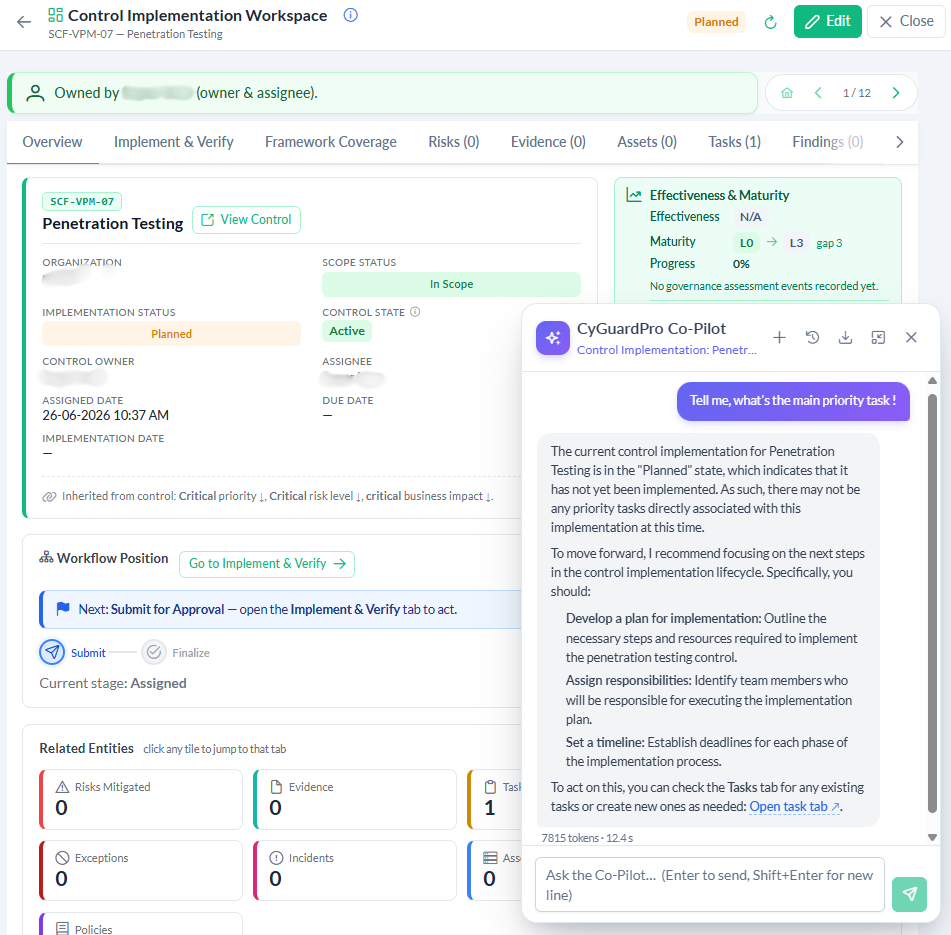Image resolution: width=951 pixels, height=935 pixels.
Task: Open the Evidence related-entity tile
Action: pos(355,799)
